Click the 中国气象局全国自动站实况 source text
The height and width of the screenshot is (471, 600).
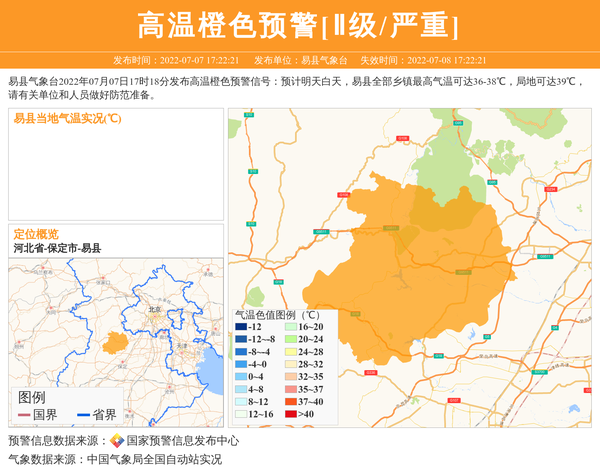coord(154,460)
